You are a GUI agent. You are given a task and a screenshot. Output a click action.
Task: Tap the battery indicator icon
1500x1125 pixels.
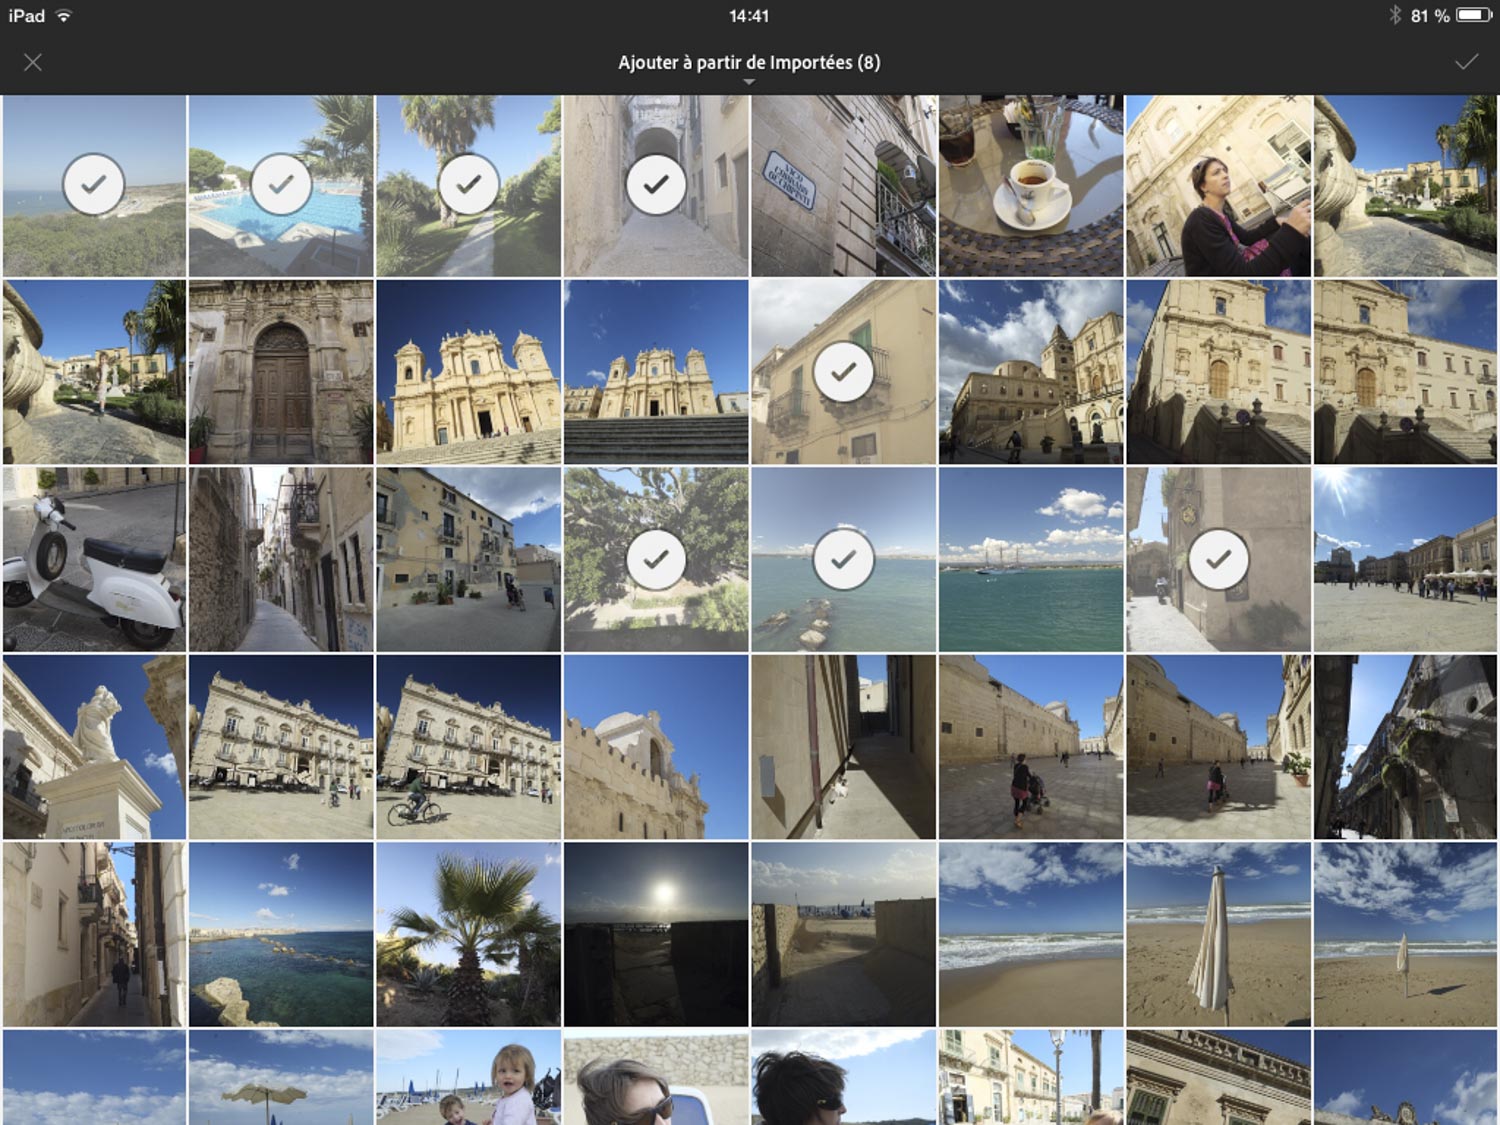tap(1474, 15)
